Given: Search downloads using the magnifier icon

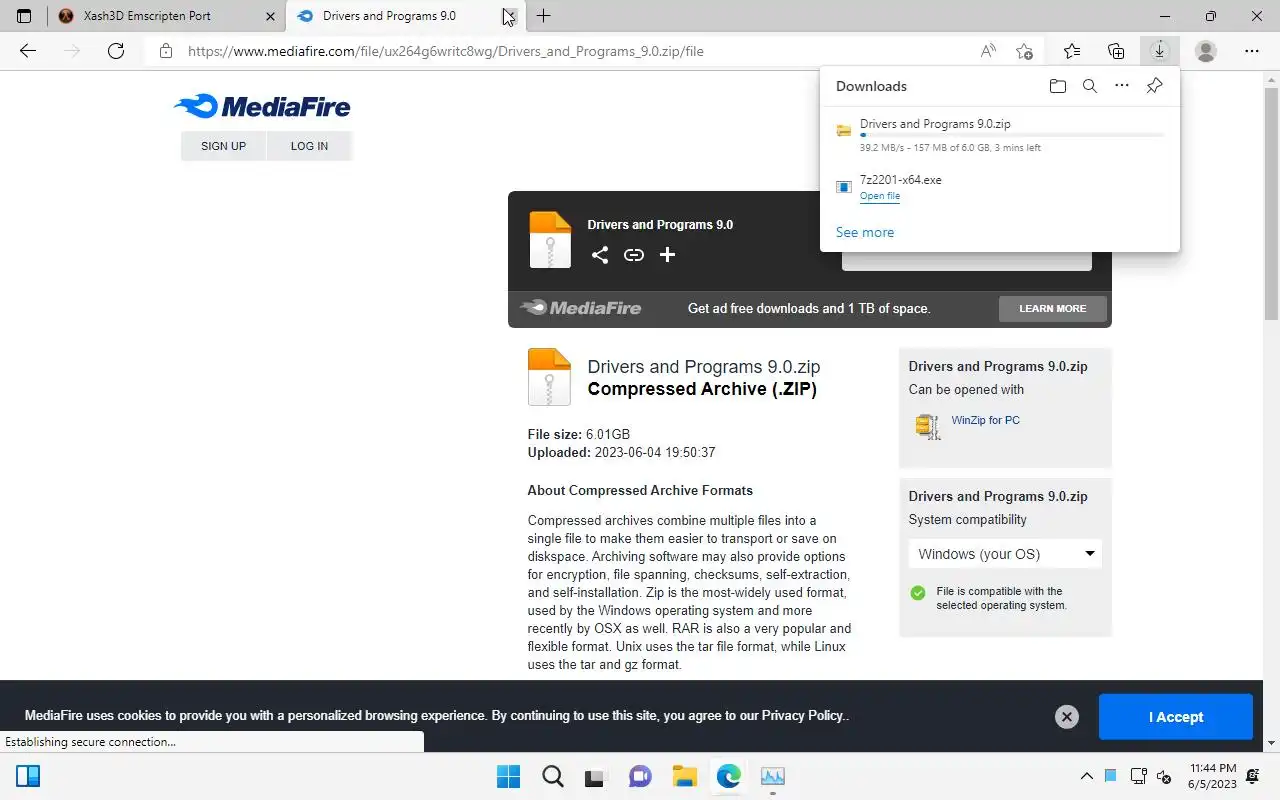Looking at the screenshot, I should [x=1090, y=86].
